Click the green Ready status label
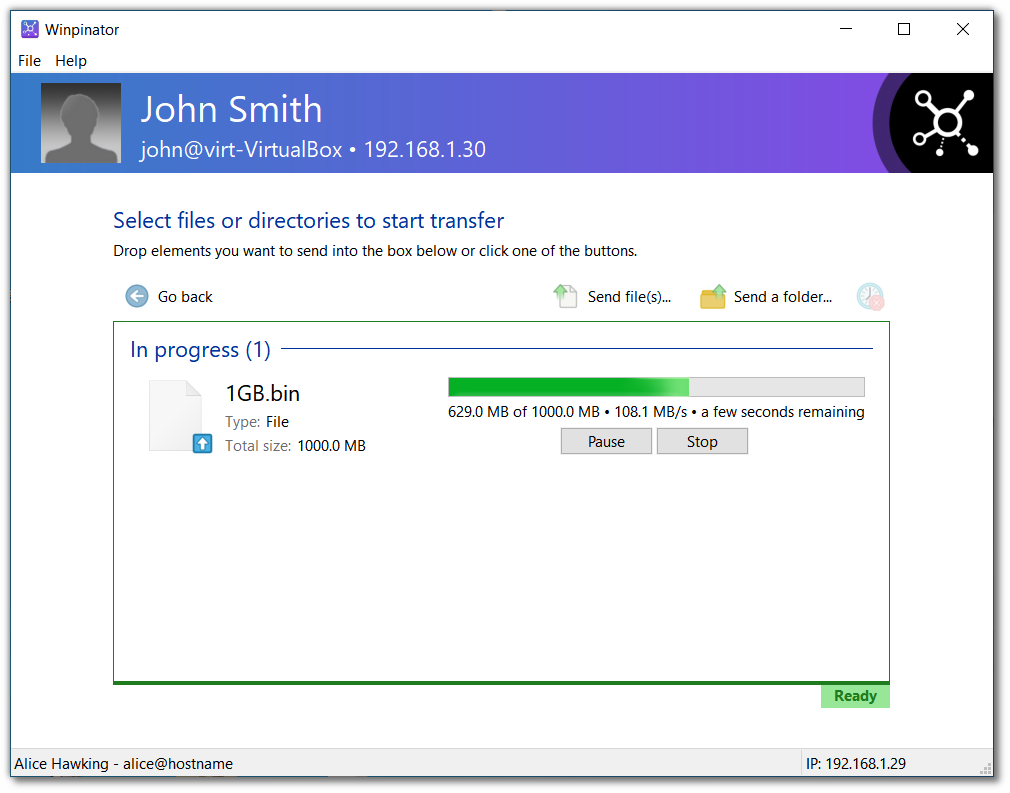This screenshot has width=1010, height=793. (x=855, y=696)
